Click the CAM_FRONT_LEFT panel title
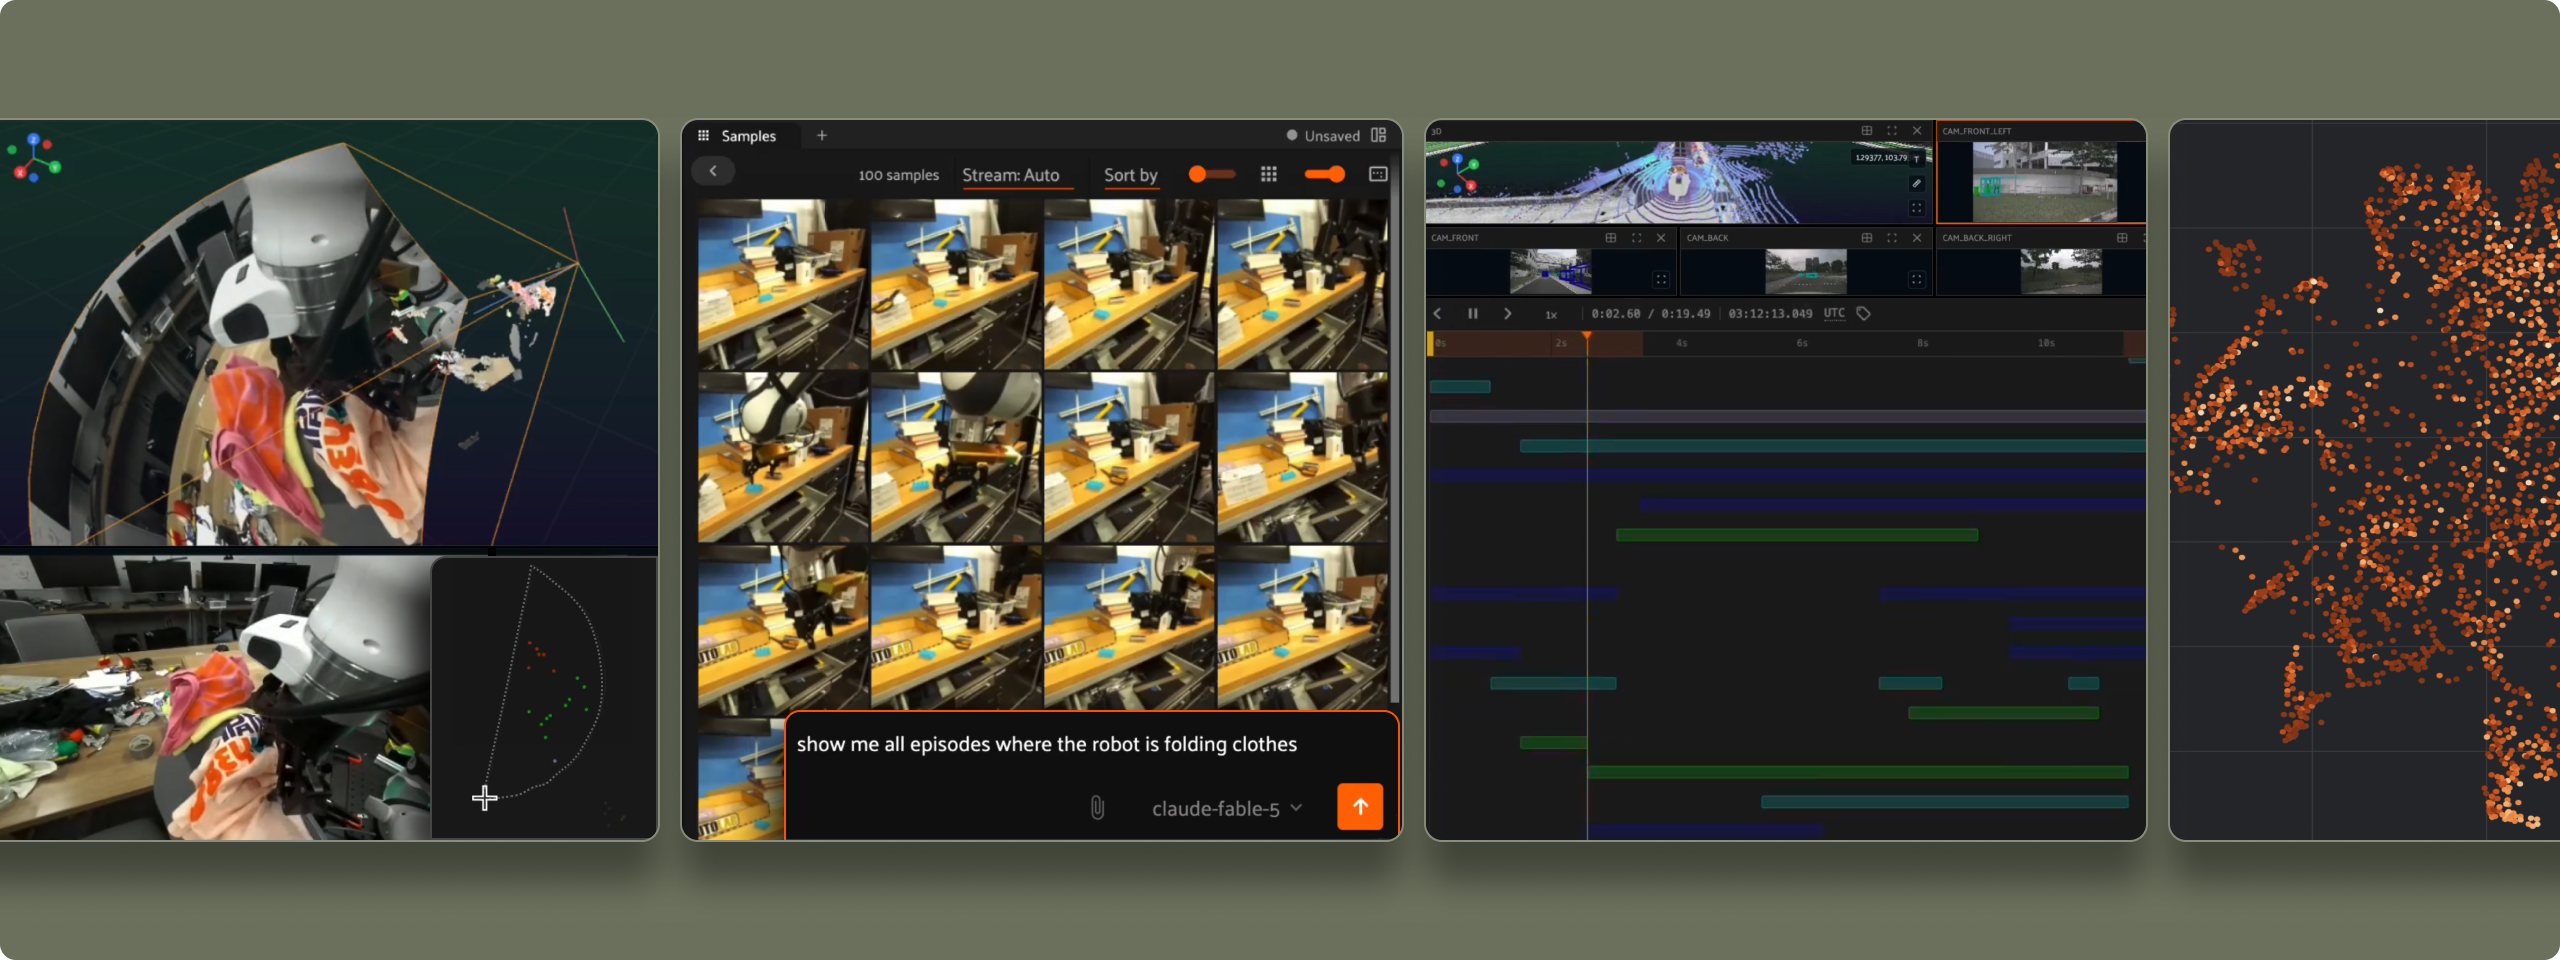 [x=1976, y=131]
